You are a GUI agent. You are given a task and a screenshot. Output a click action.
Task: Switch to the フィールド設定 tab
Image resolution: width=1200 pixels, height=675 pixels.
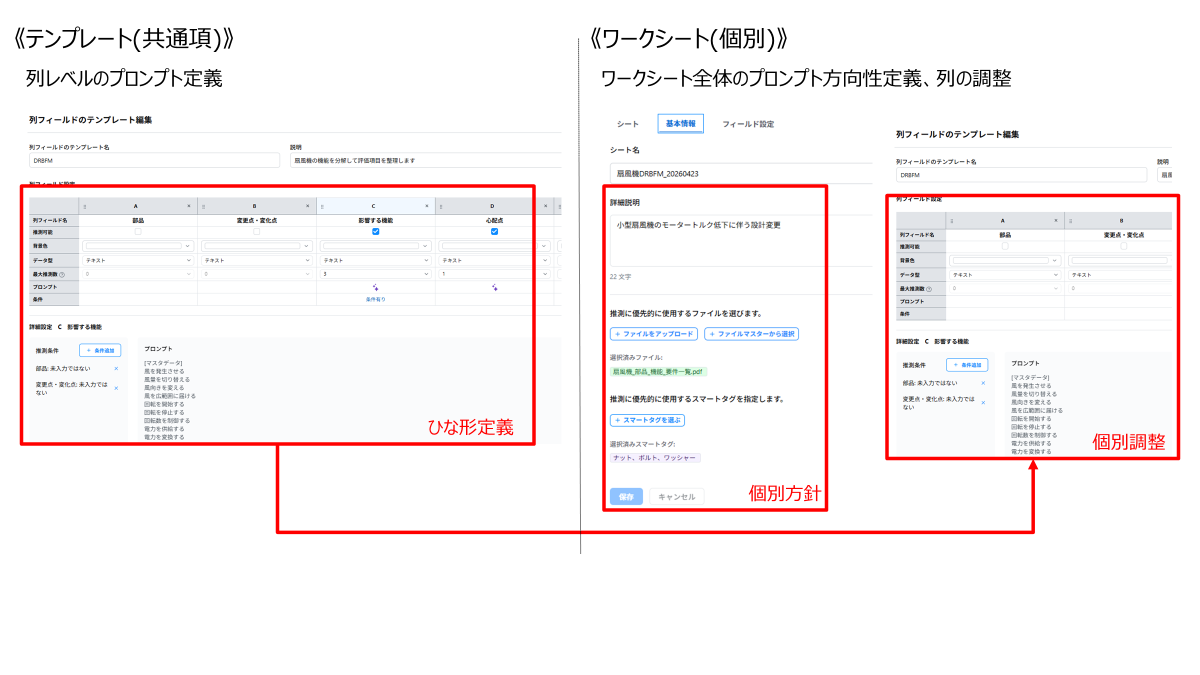point(748,124)
